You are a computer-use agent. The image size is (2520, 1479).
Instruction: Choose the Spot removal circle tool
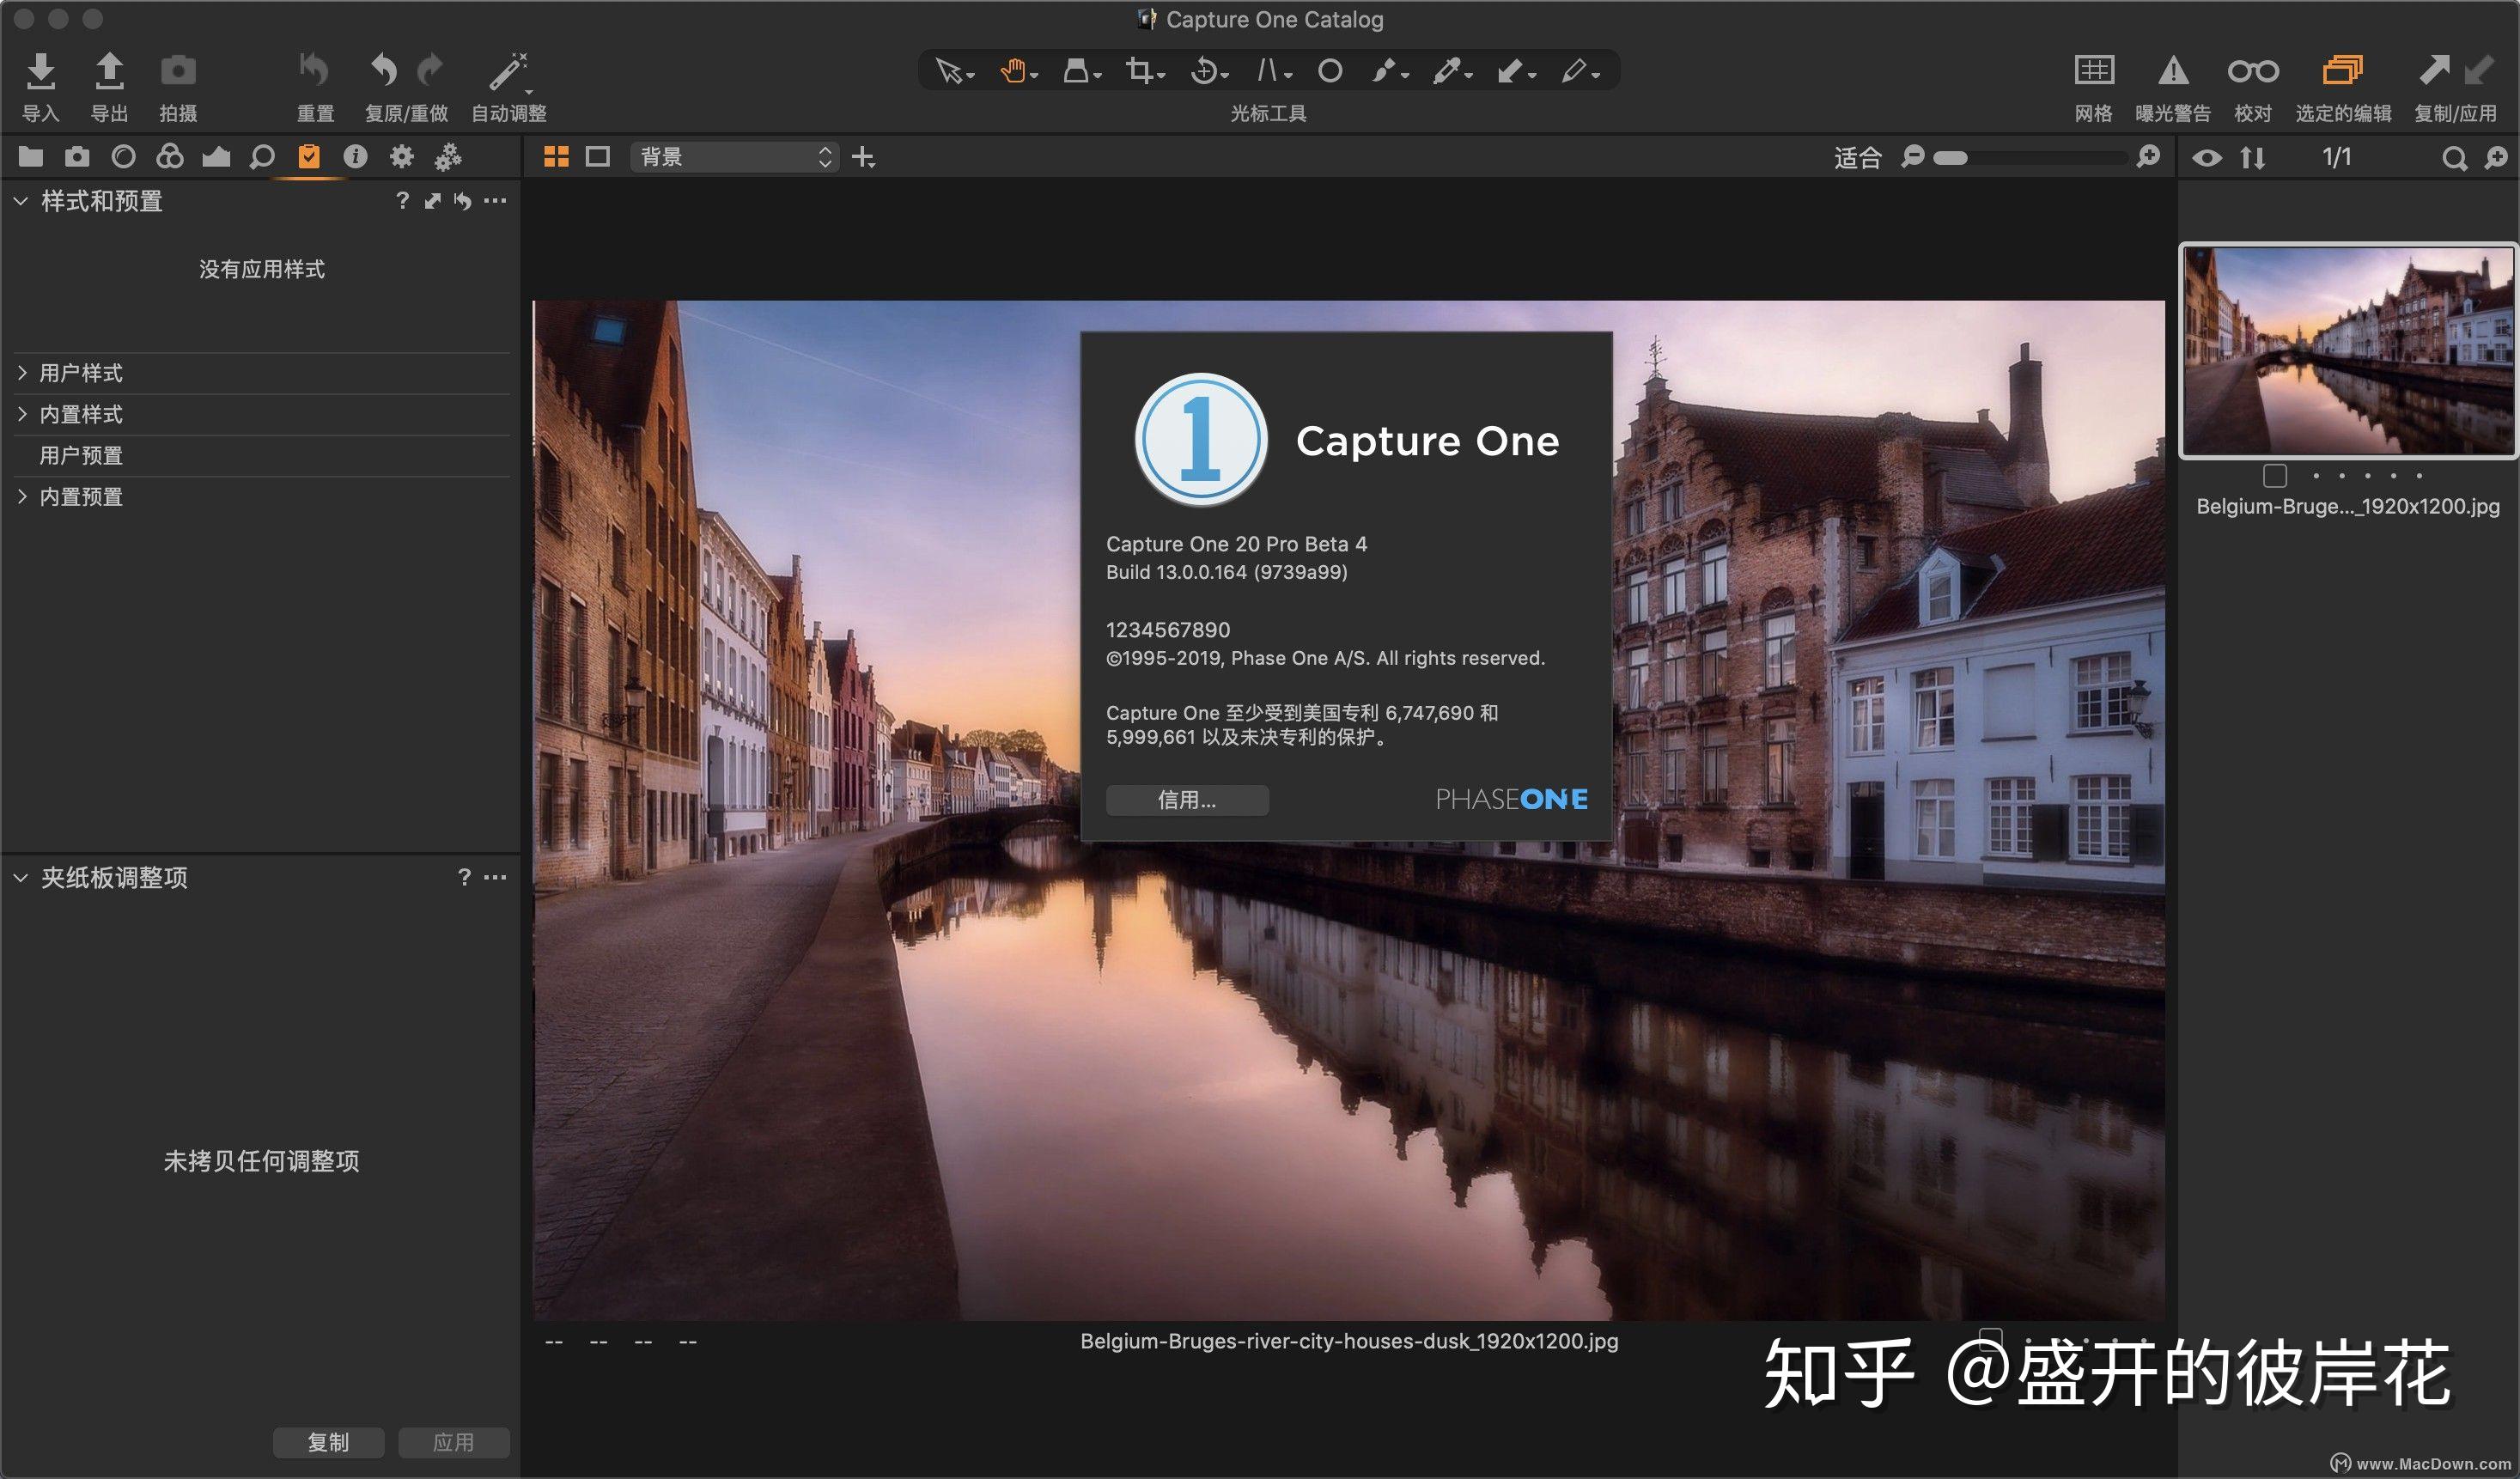pyautogui.click(x=1330, y=71)
